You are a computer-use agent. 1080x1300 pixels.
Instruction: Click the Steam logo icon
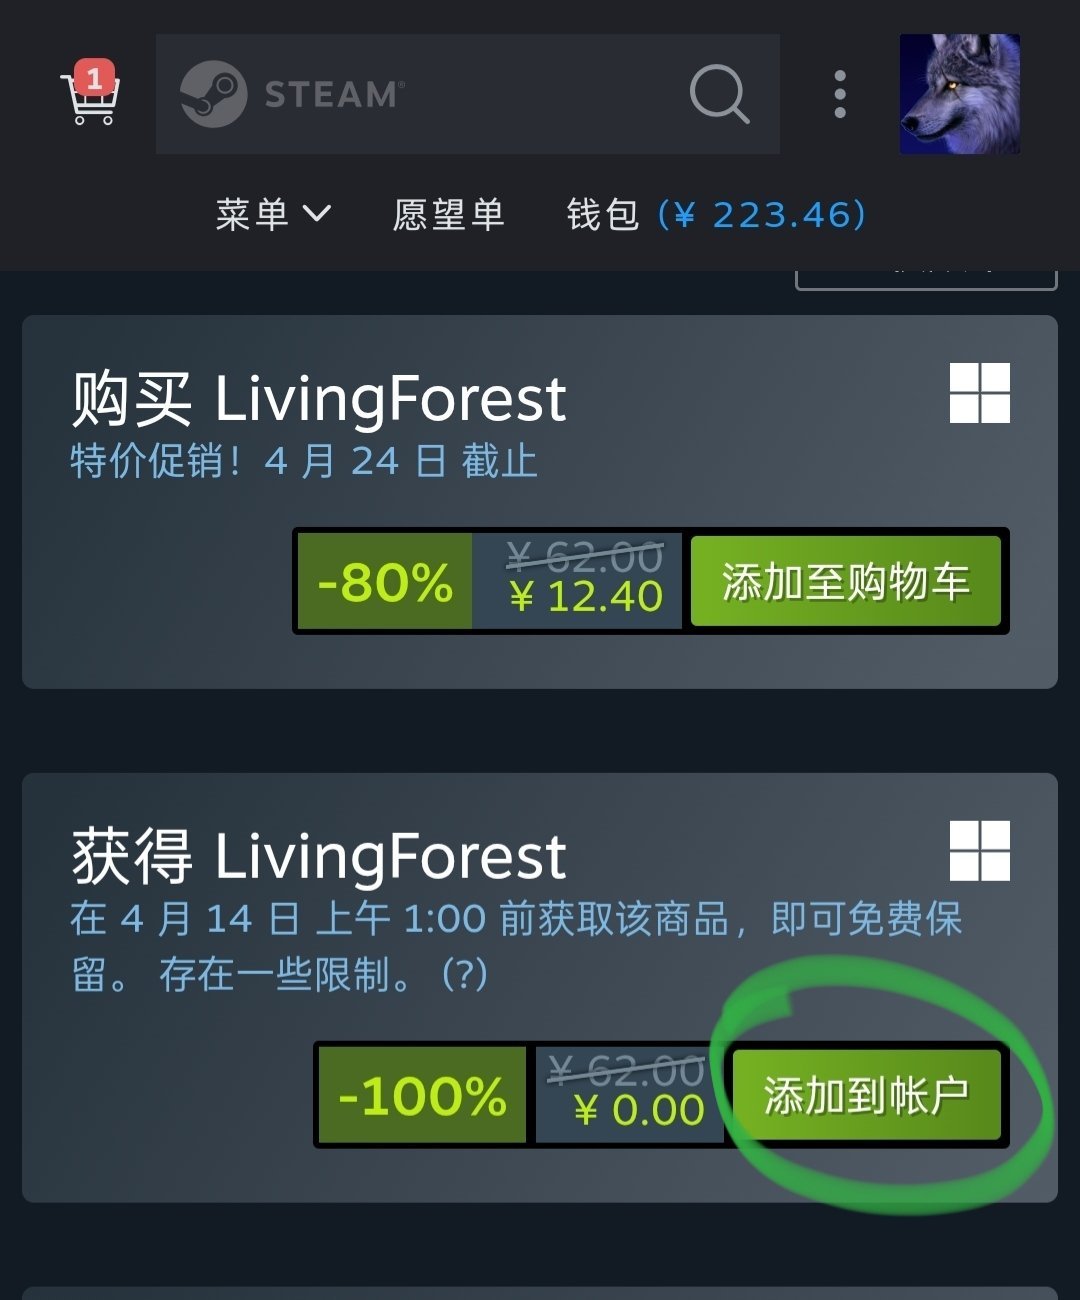pos(213,94)
